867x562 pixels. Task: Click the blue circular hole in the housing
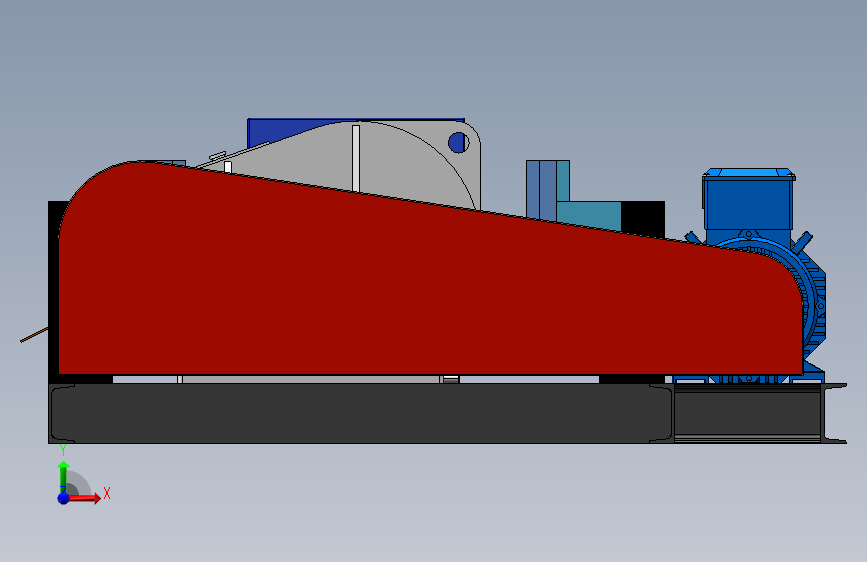pos(458,143)
